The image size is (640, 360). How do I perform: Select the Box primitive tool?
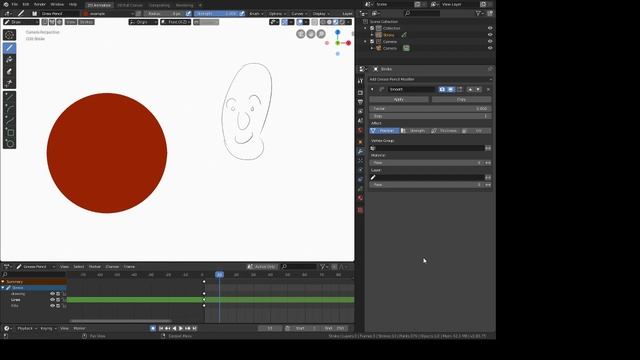coord(9,133)
